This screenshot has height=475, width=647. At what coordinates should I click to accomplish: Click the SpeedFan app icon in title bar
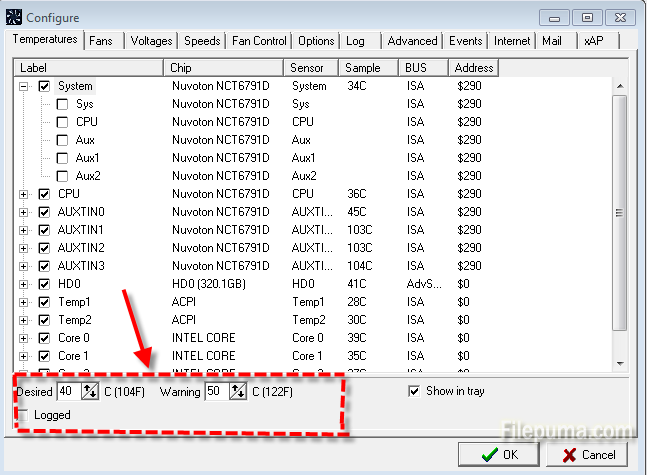pos(14,17)
